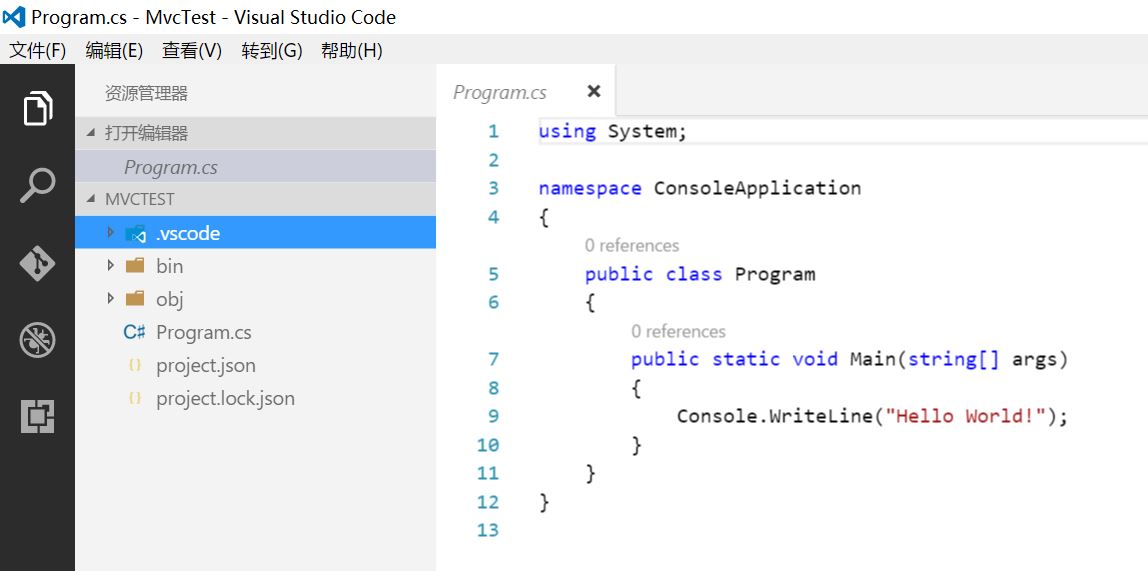Open Program.cs in the file tree
The width and height of the screenshot is (1148, 571).
click(256, 332)
